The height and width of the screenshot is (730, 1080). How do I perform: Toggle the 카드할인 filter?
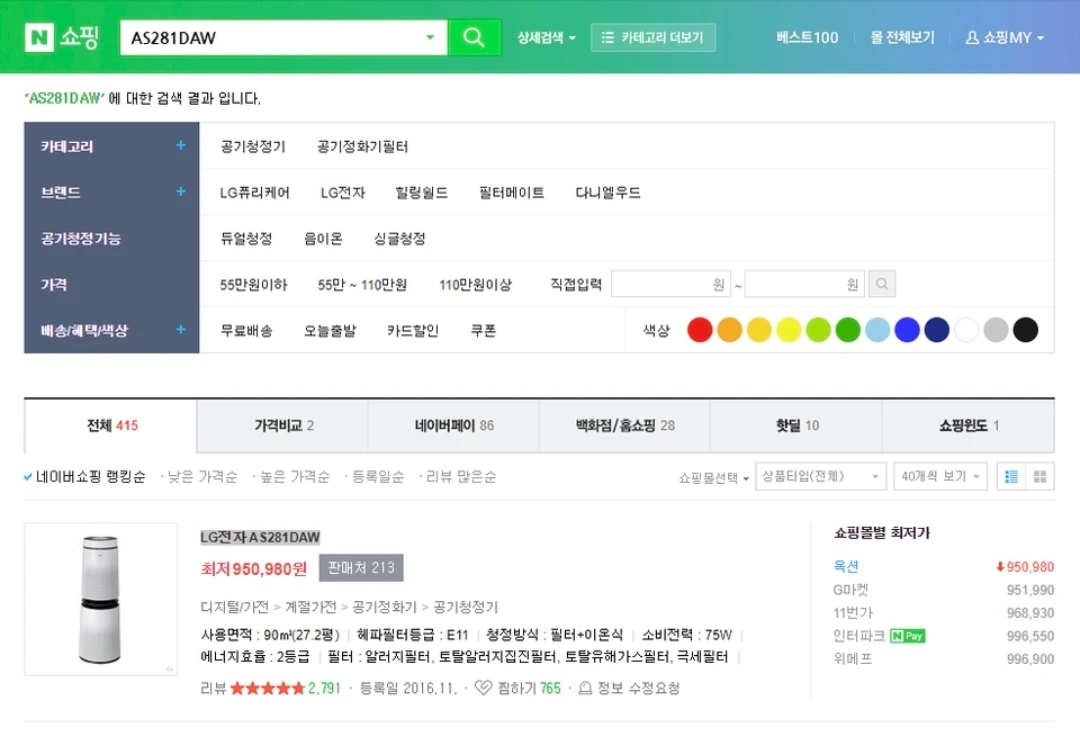point(413,331)
